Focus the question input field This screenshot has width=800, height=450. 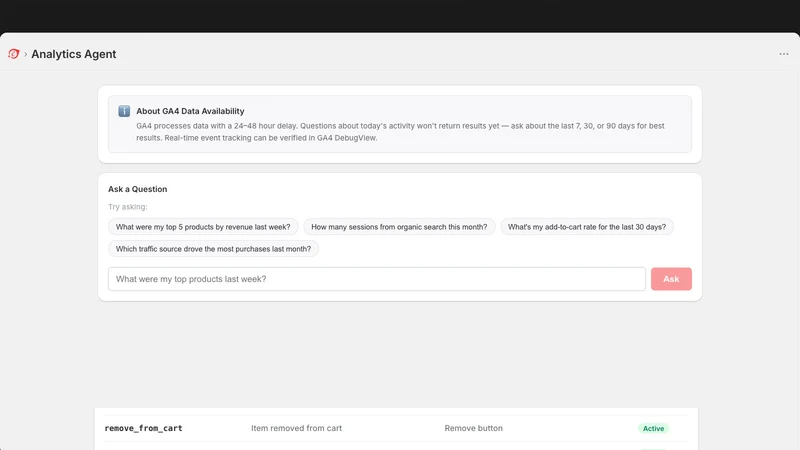click(377, 279)
